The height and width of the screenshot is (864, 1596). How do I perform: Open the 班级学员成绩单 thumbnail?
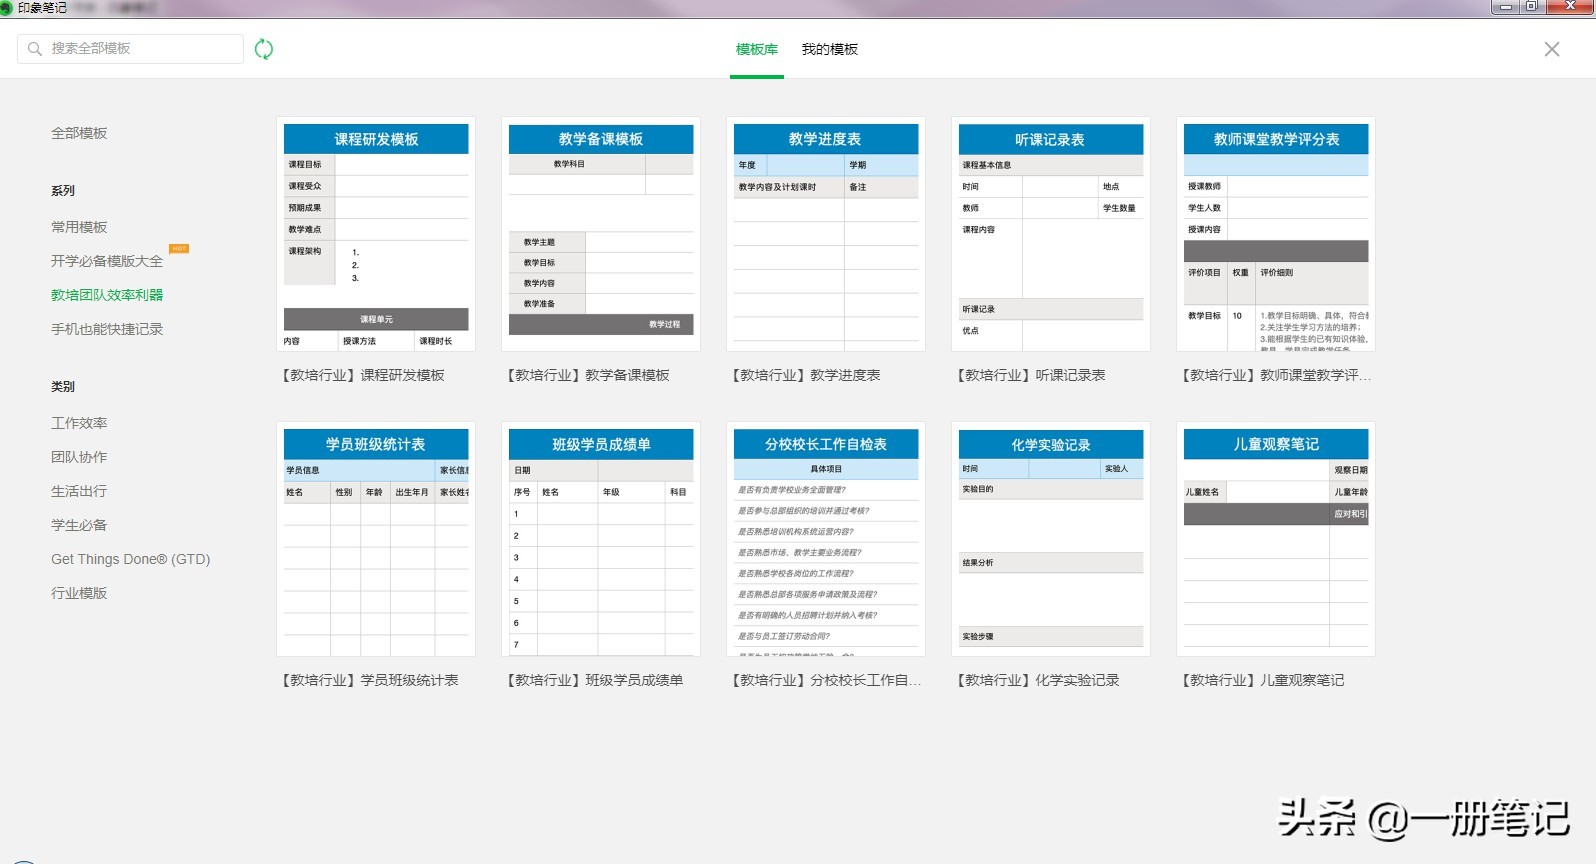601,539
